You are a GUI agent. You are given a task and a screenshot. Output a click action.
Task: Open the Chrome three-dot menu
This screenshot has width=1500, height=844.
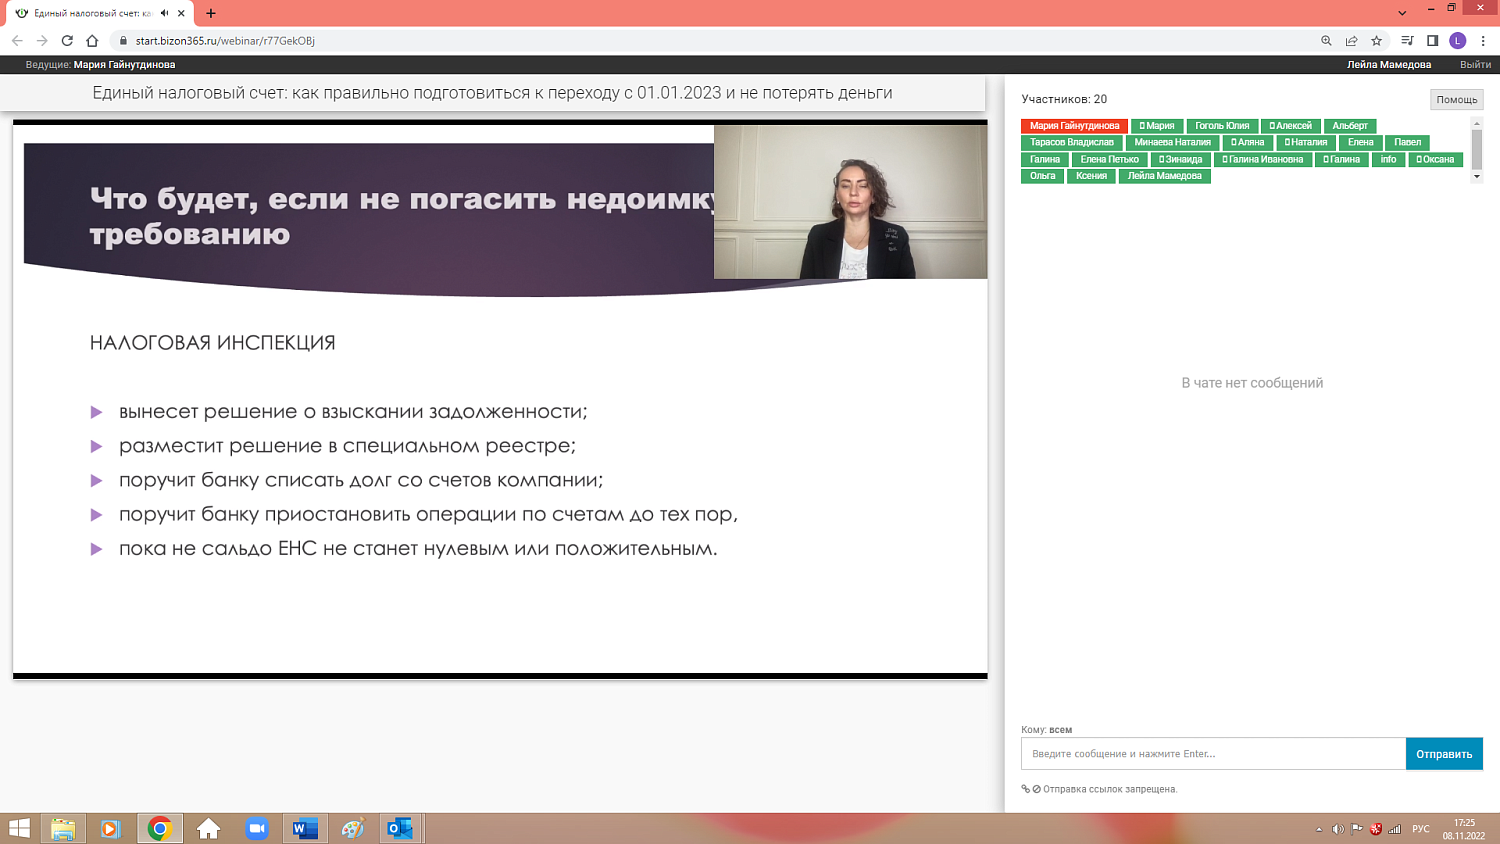coord(1484,42)
